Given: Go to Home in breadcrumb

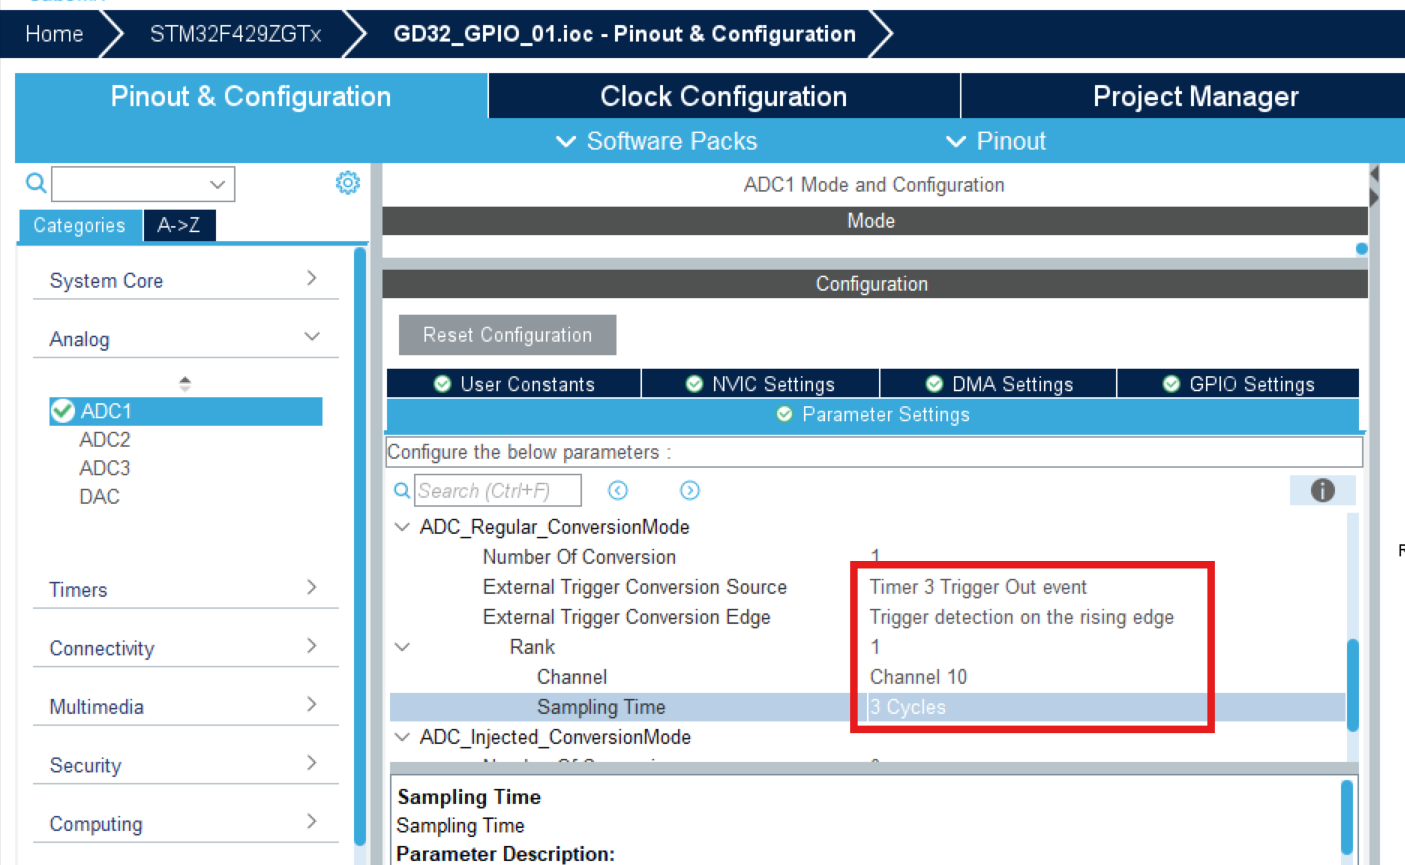Looking at the screenshot, I should [54, 34].
